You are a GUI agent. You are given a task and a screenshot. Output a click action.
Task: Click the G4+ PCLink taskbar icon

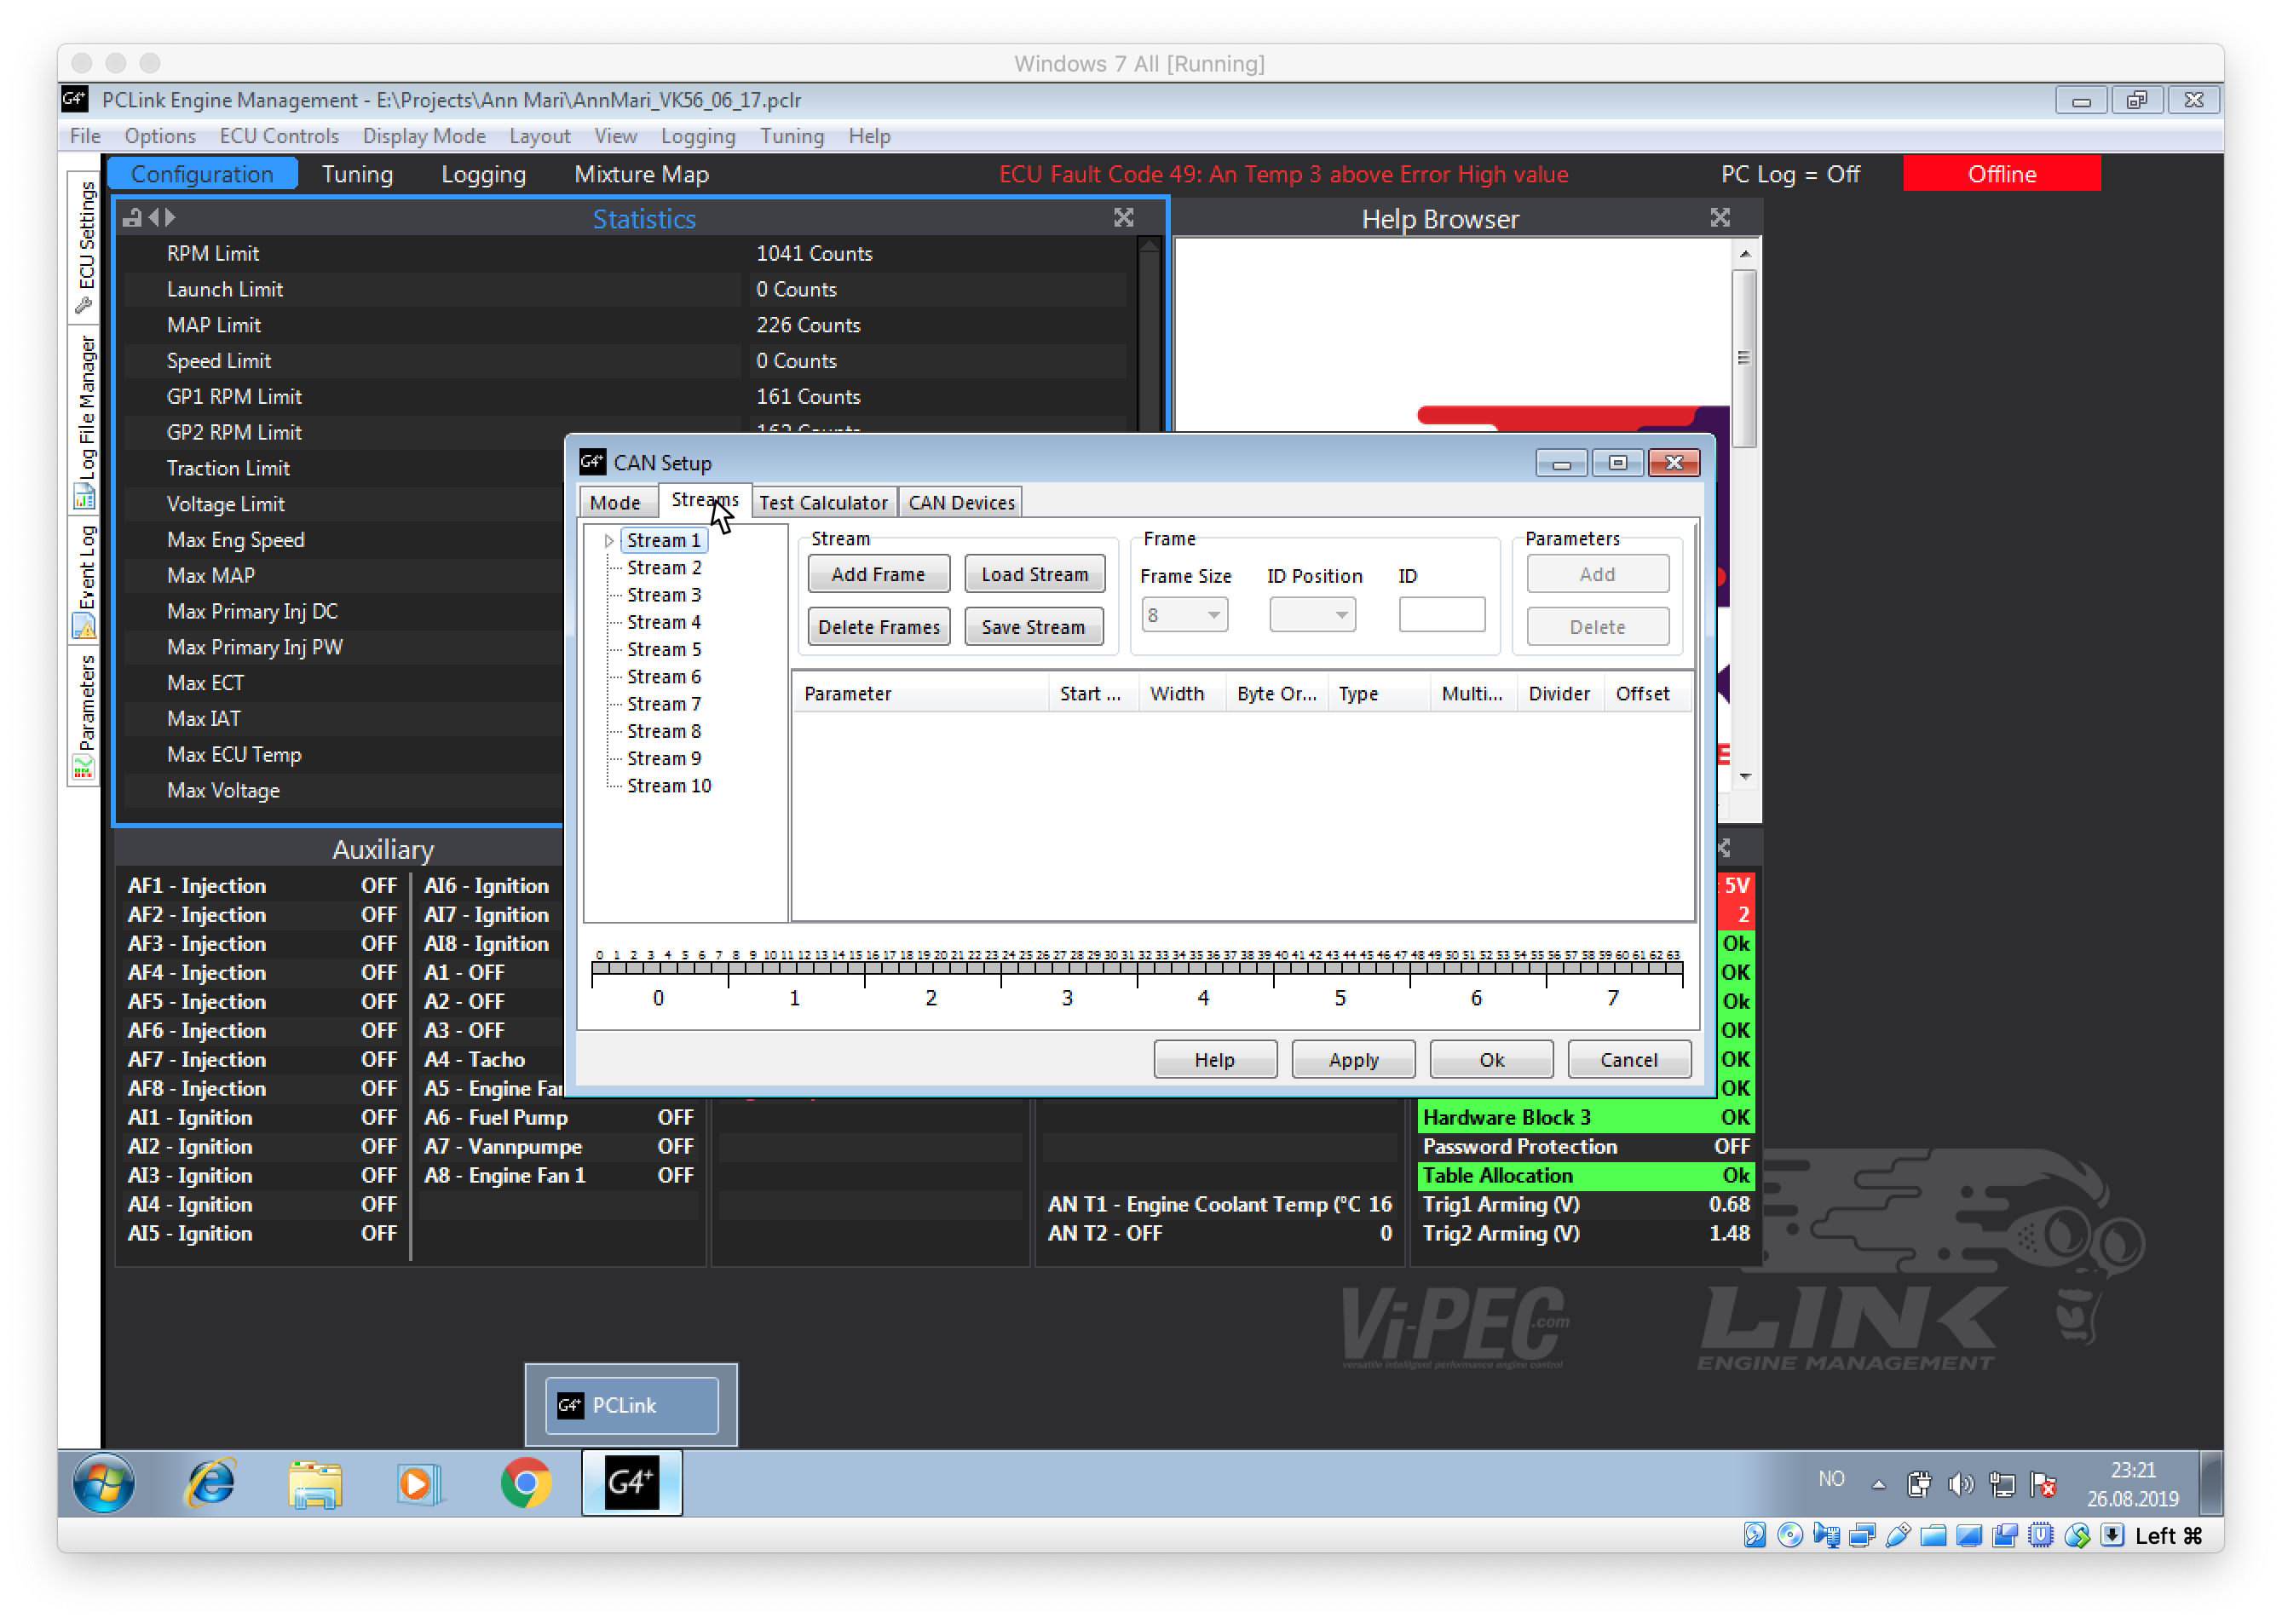click(631, 1482)
